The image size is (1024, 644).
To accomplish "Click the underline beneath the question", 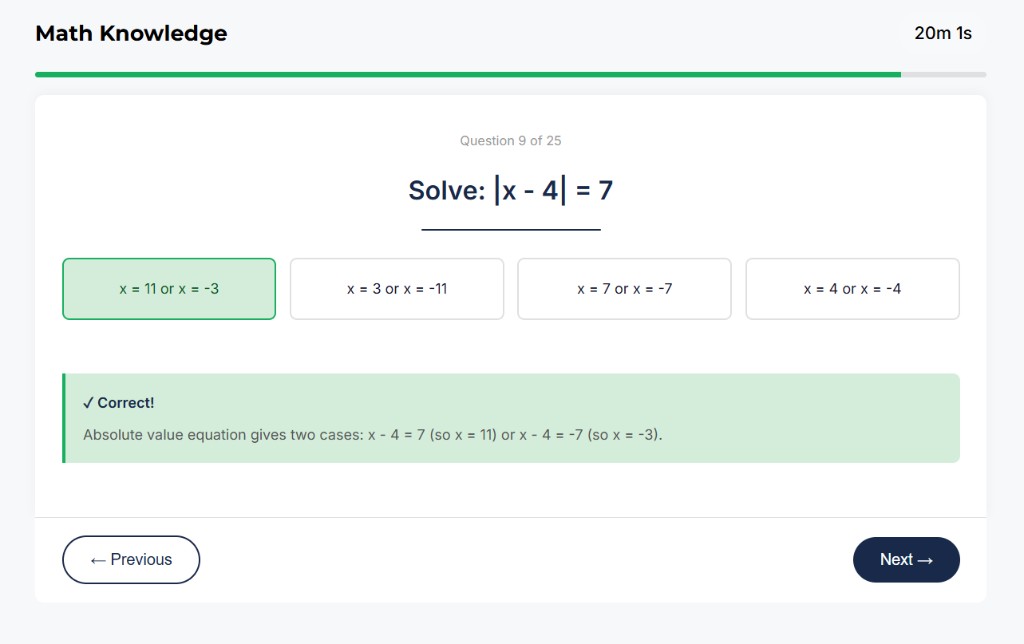I will click(x=511, y=227).
